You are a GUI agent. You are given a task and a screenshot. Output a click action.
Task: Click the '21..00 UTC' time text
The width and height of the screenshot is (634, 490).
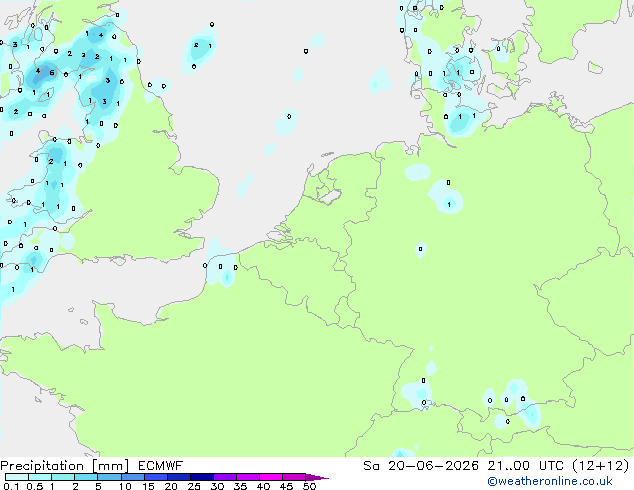coord(525,466)
